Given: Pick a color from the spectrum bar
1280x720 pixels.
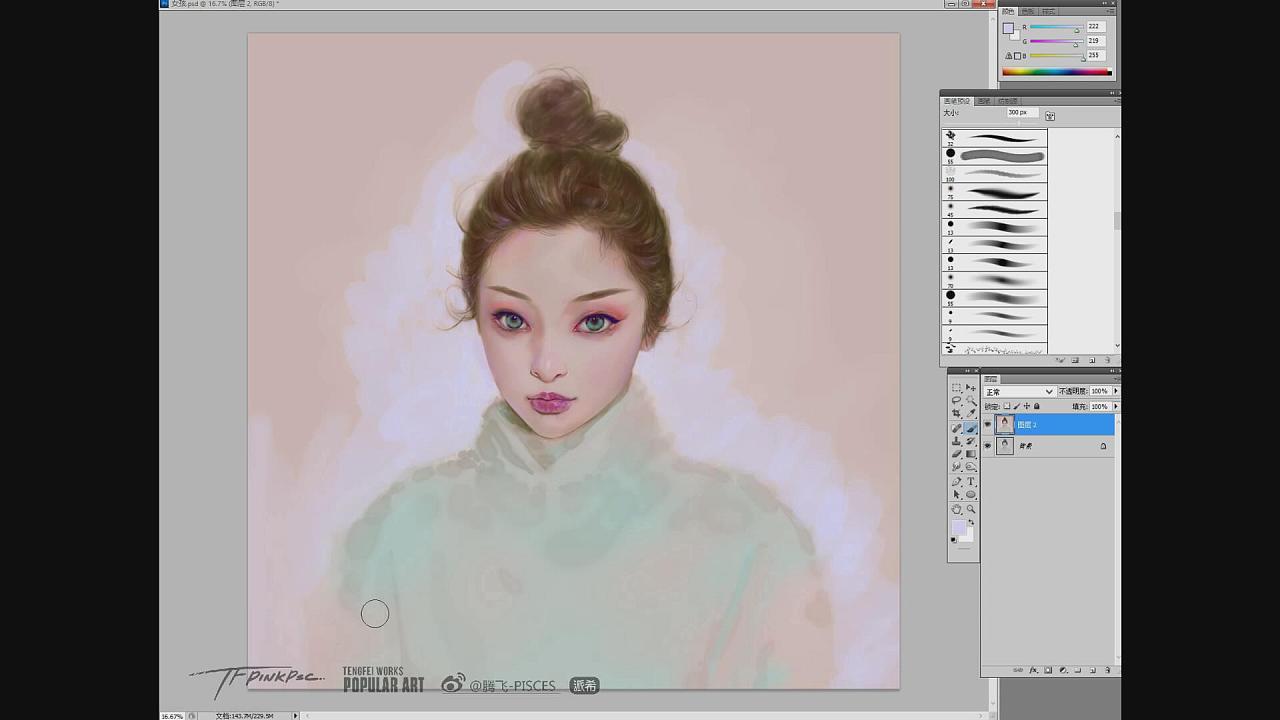Looking at the screenshot, I should (x=1057, y=72).
